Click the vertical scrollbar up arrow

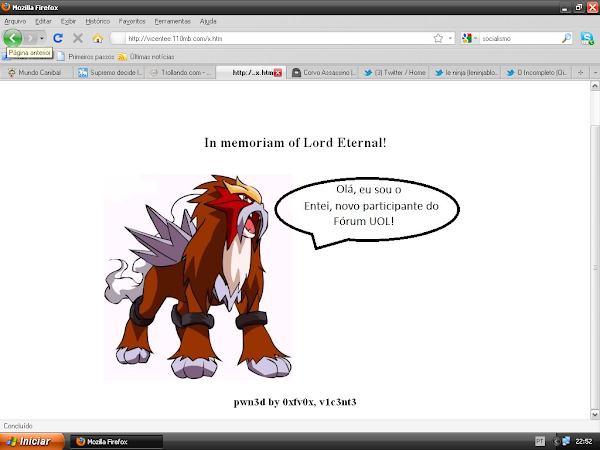[595, 86]
